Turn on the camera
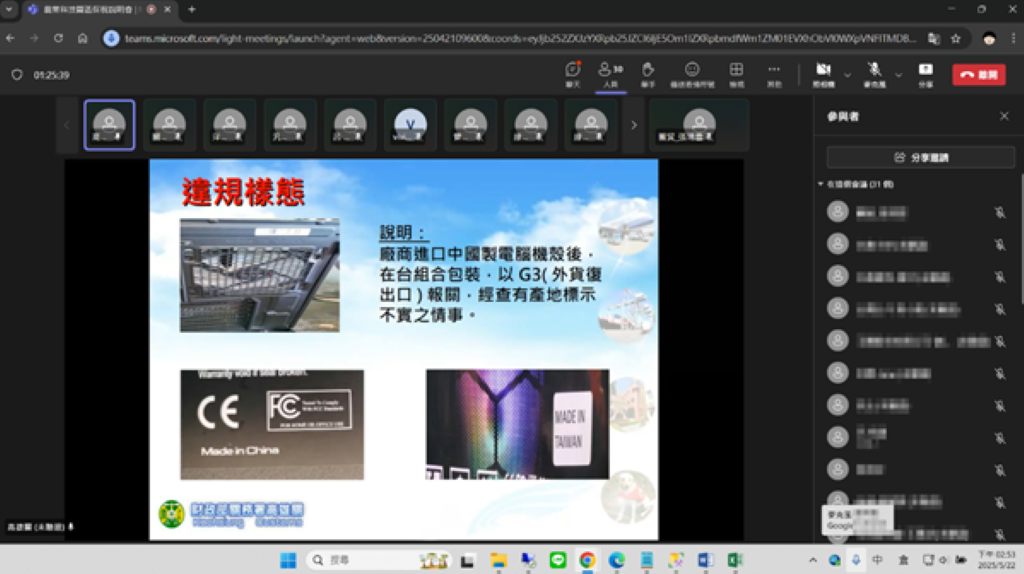The width and height of the screenshot is (1024, 574). click(823, 73)
